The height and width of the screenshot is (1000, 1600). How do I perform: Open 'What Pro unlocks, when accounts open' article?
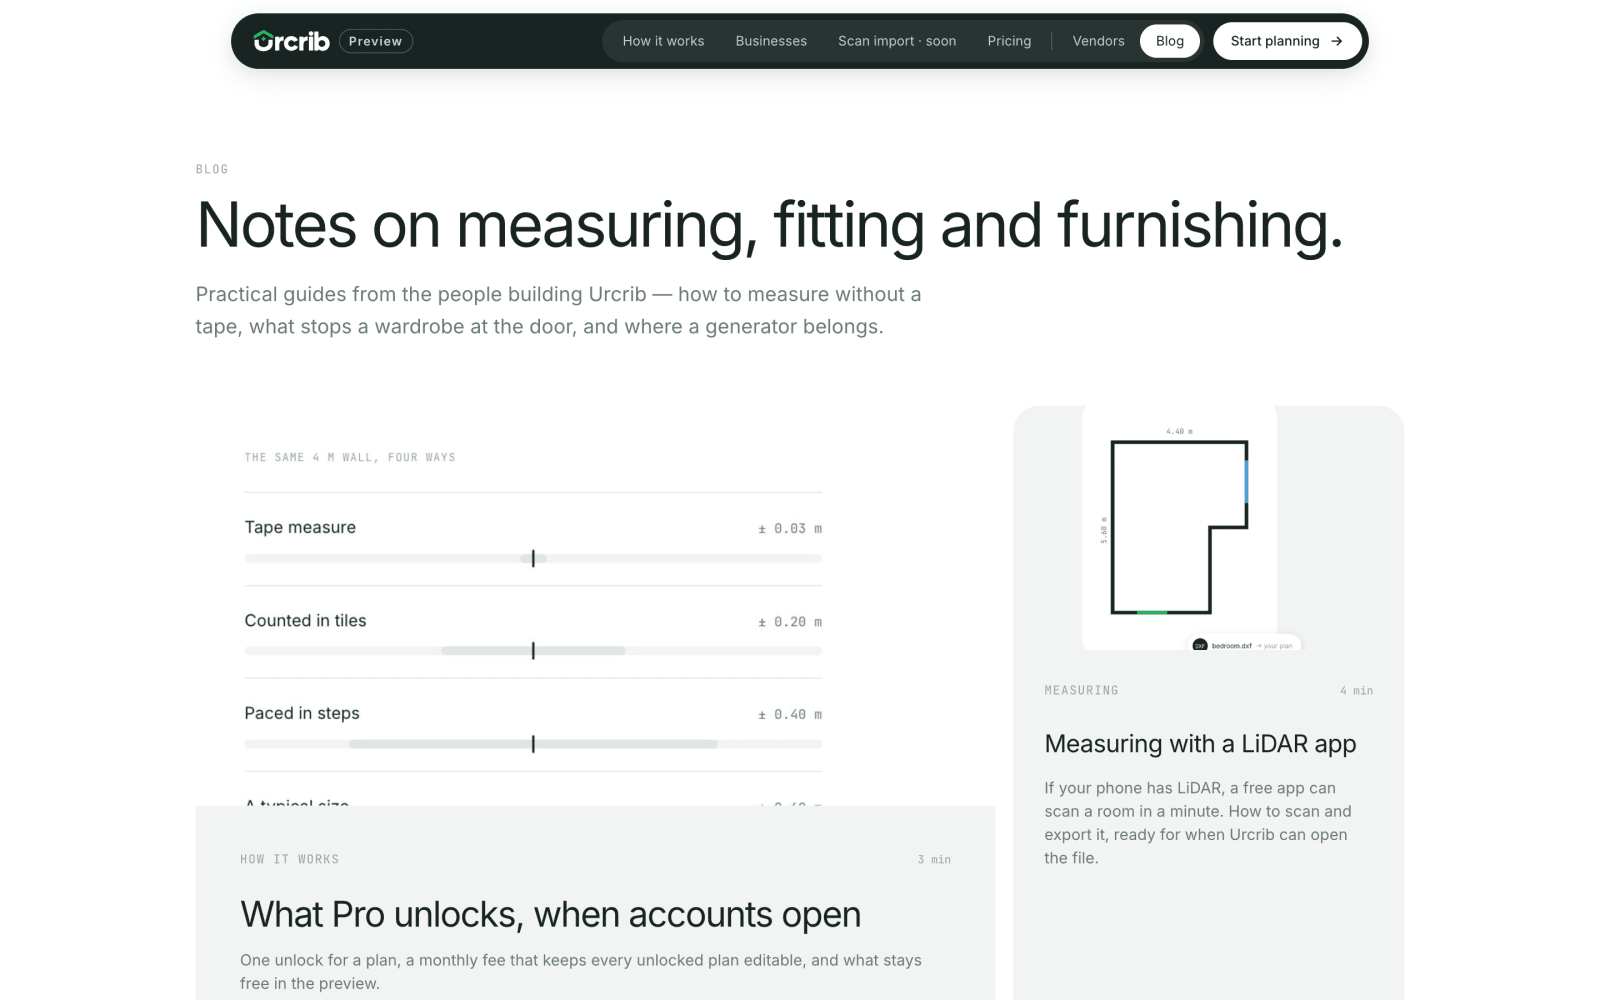pos(550,915)
